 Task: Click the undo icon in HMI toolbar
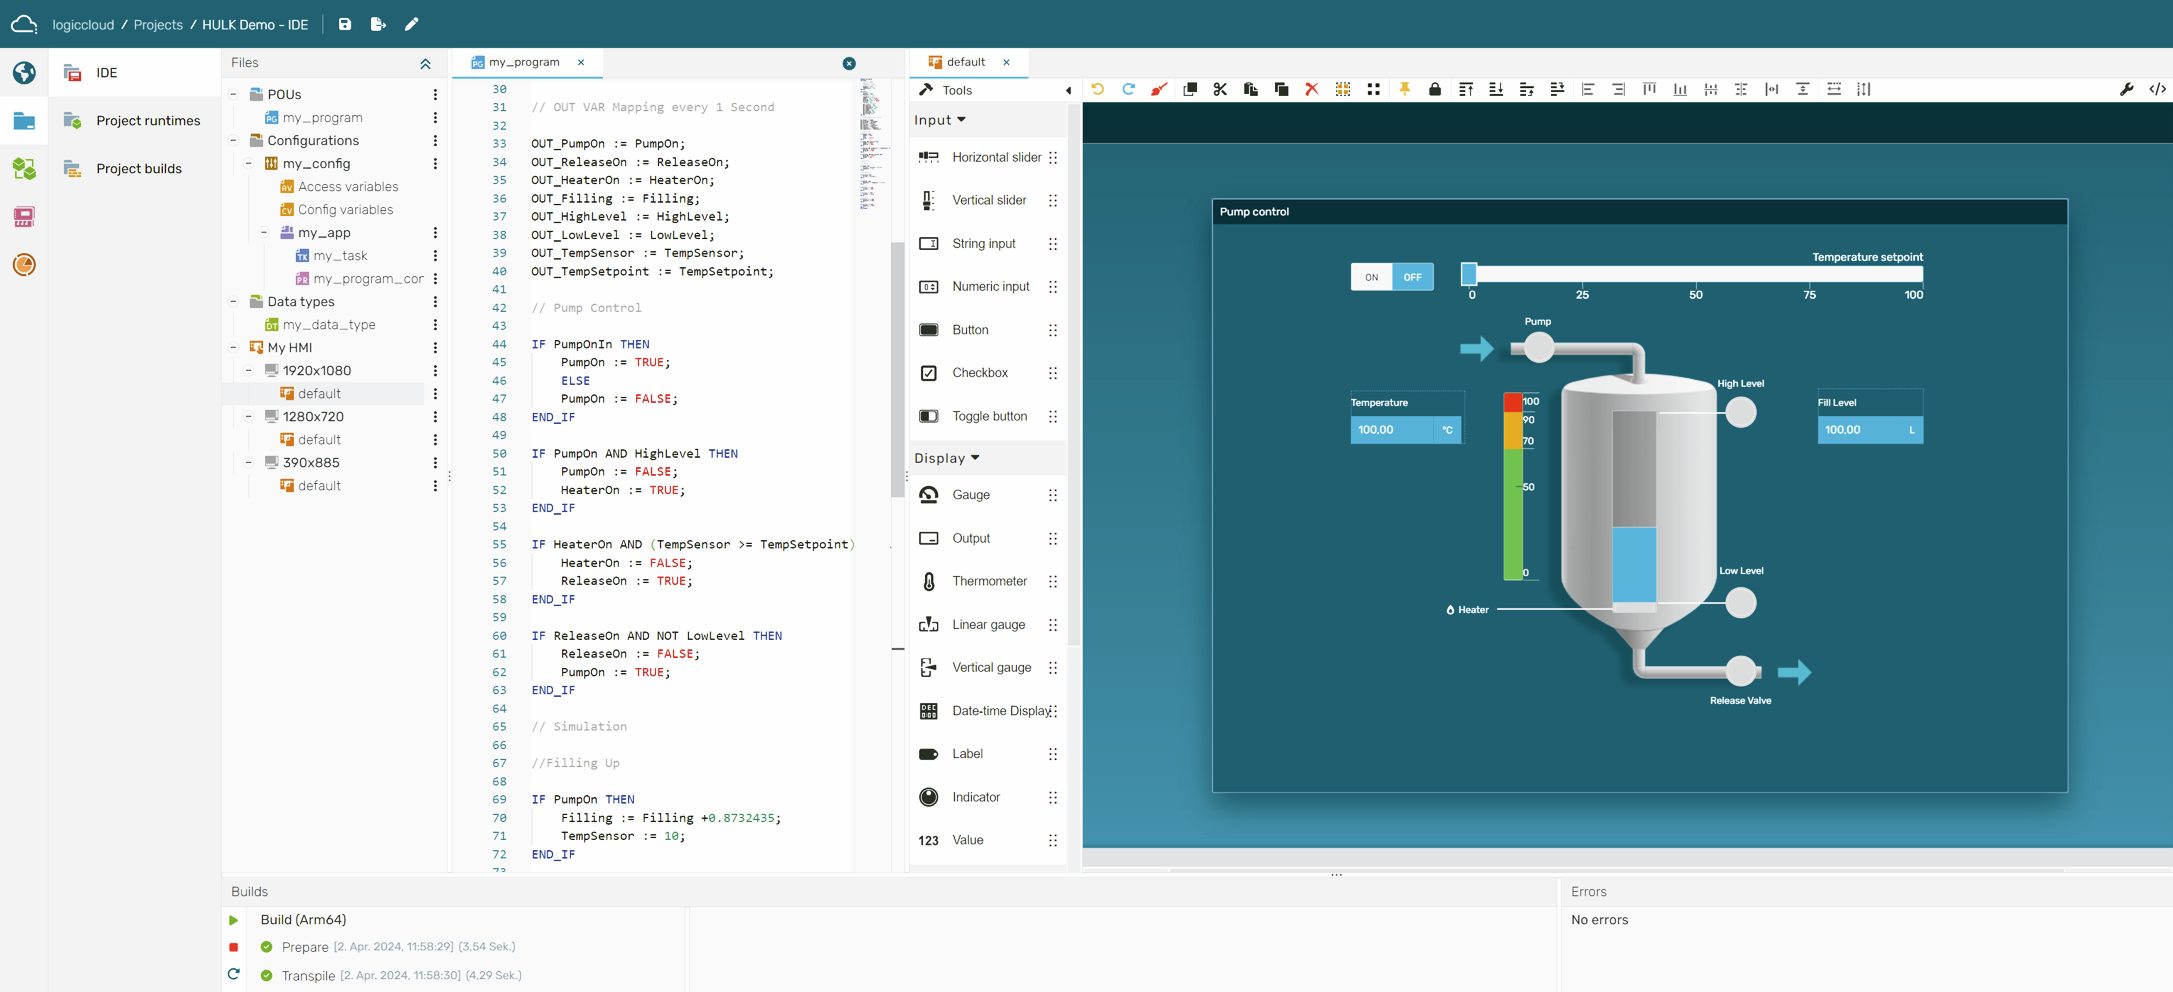pos(1097,89)
